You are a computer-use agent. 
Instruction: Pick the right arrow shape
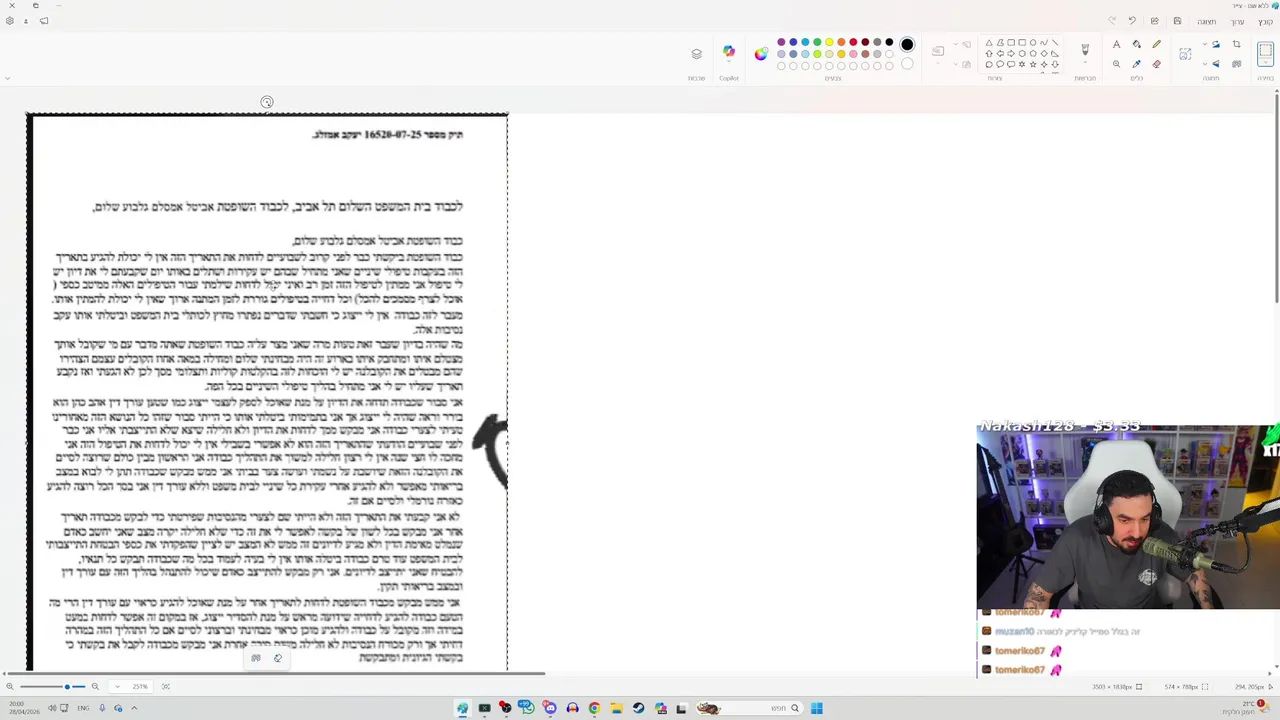(x=1011, y=53)
